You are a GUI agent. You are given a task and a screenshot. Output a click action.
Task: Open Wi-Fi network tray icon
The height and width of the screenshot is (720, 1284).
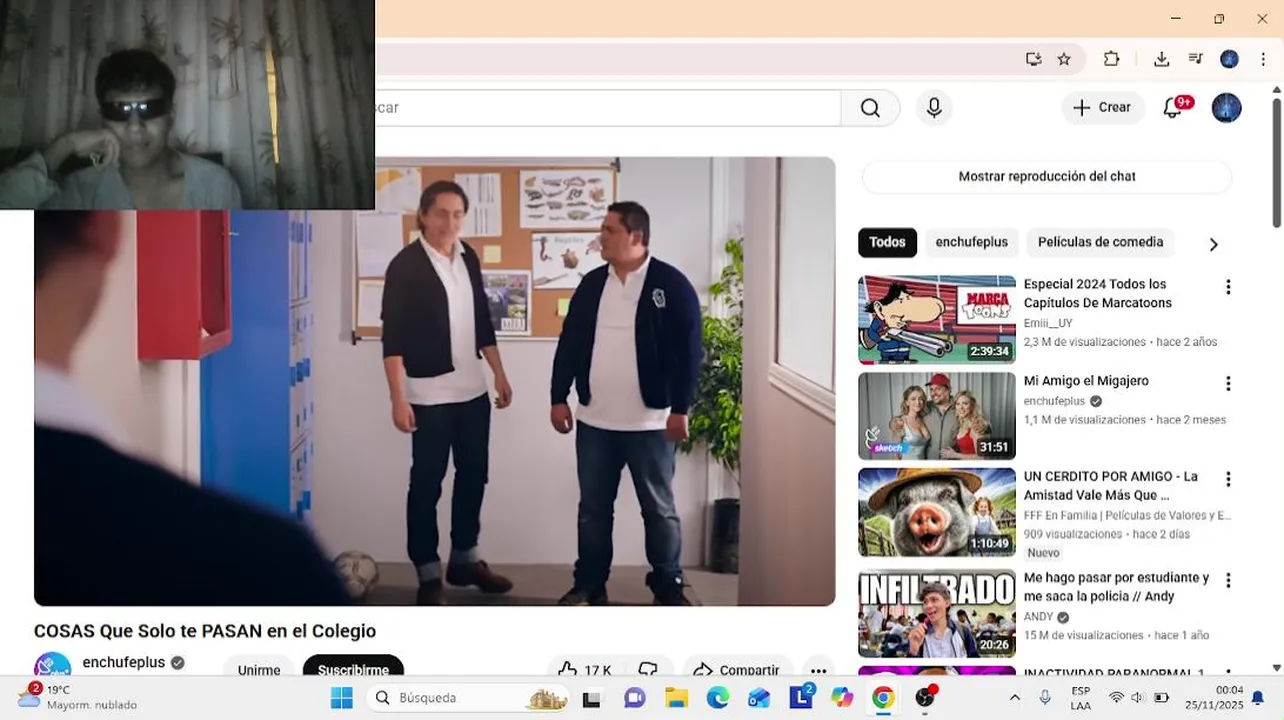coord(1116,698)
